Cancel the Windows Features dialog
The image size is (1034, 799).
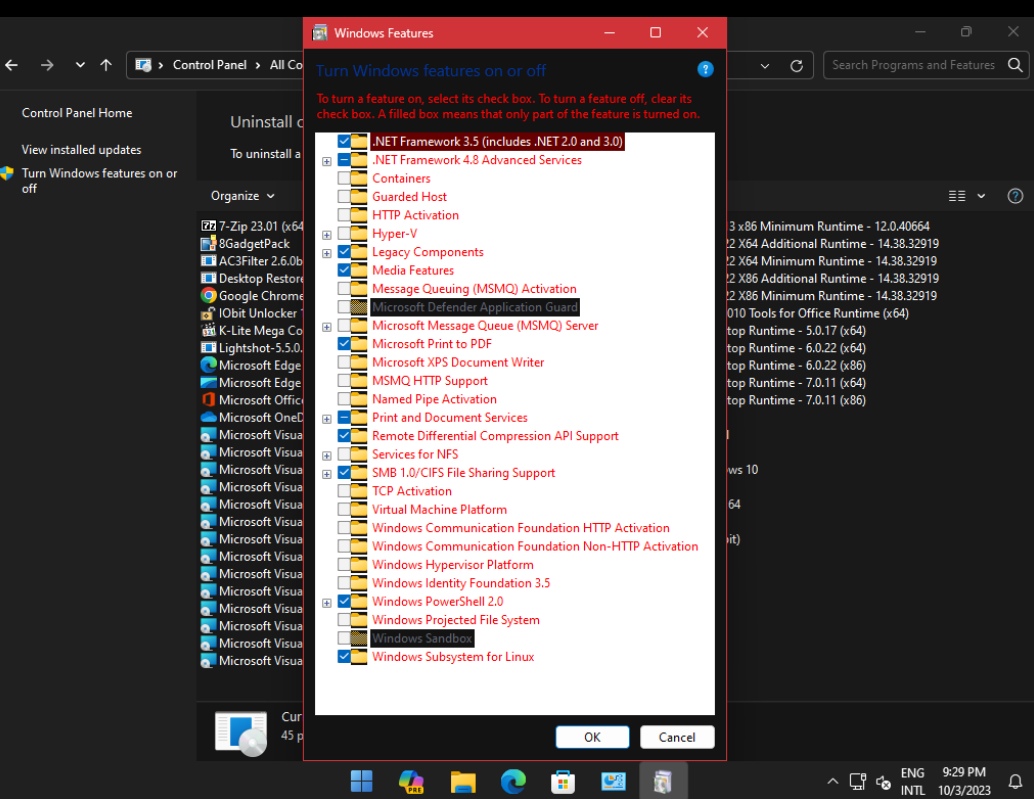point(677,737)
